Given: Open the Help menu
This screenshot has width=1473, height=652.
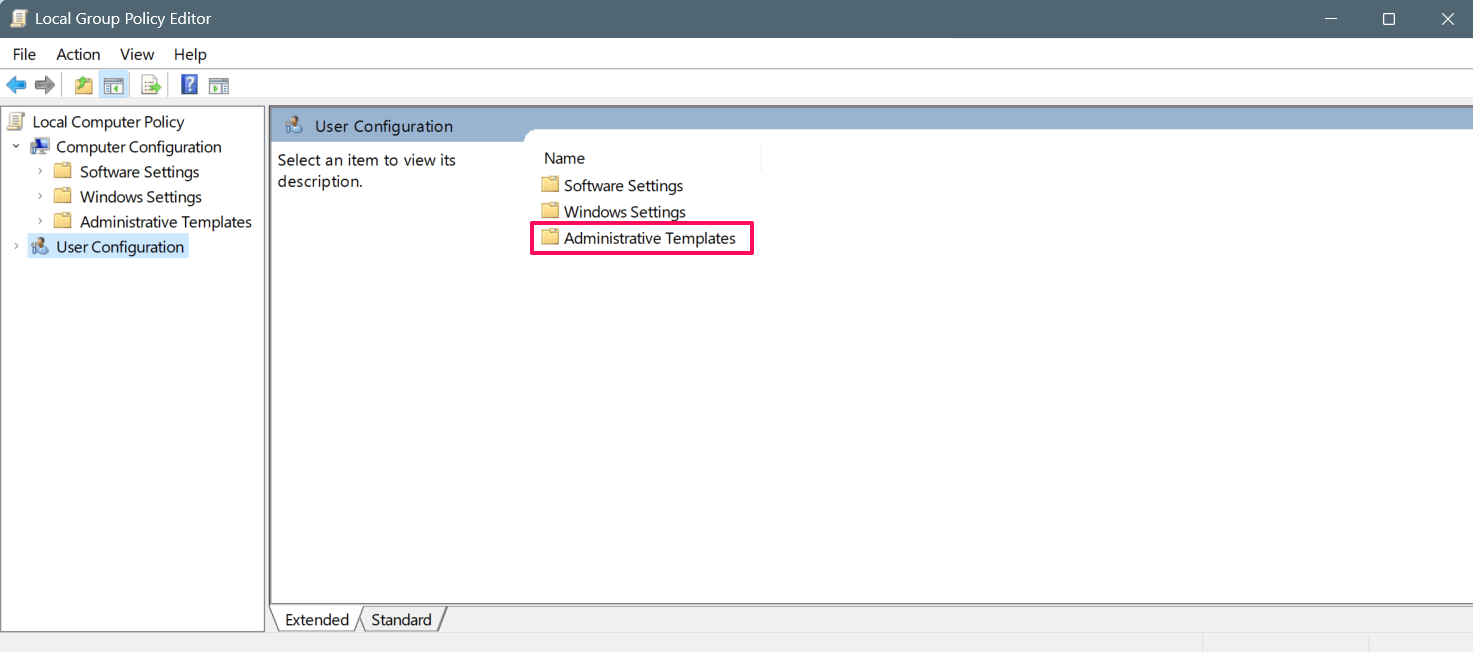Looking at the screenshot, I should pos(190,54).
